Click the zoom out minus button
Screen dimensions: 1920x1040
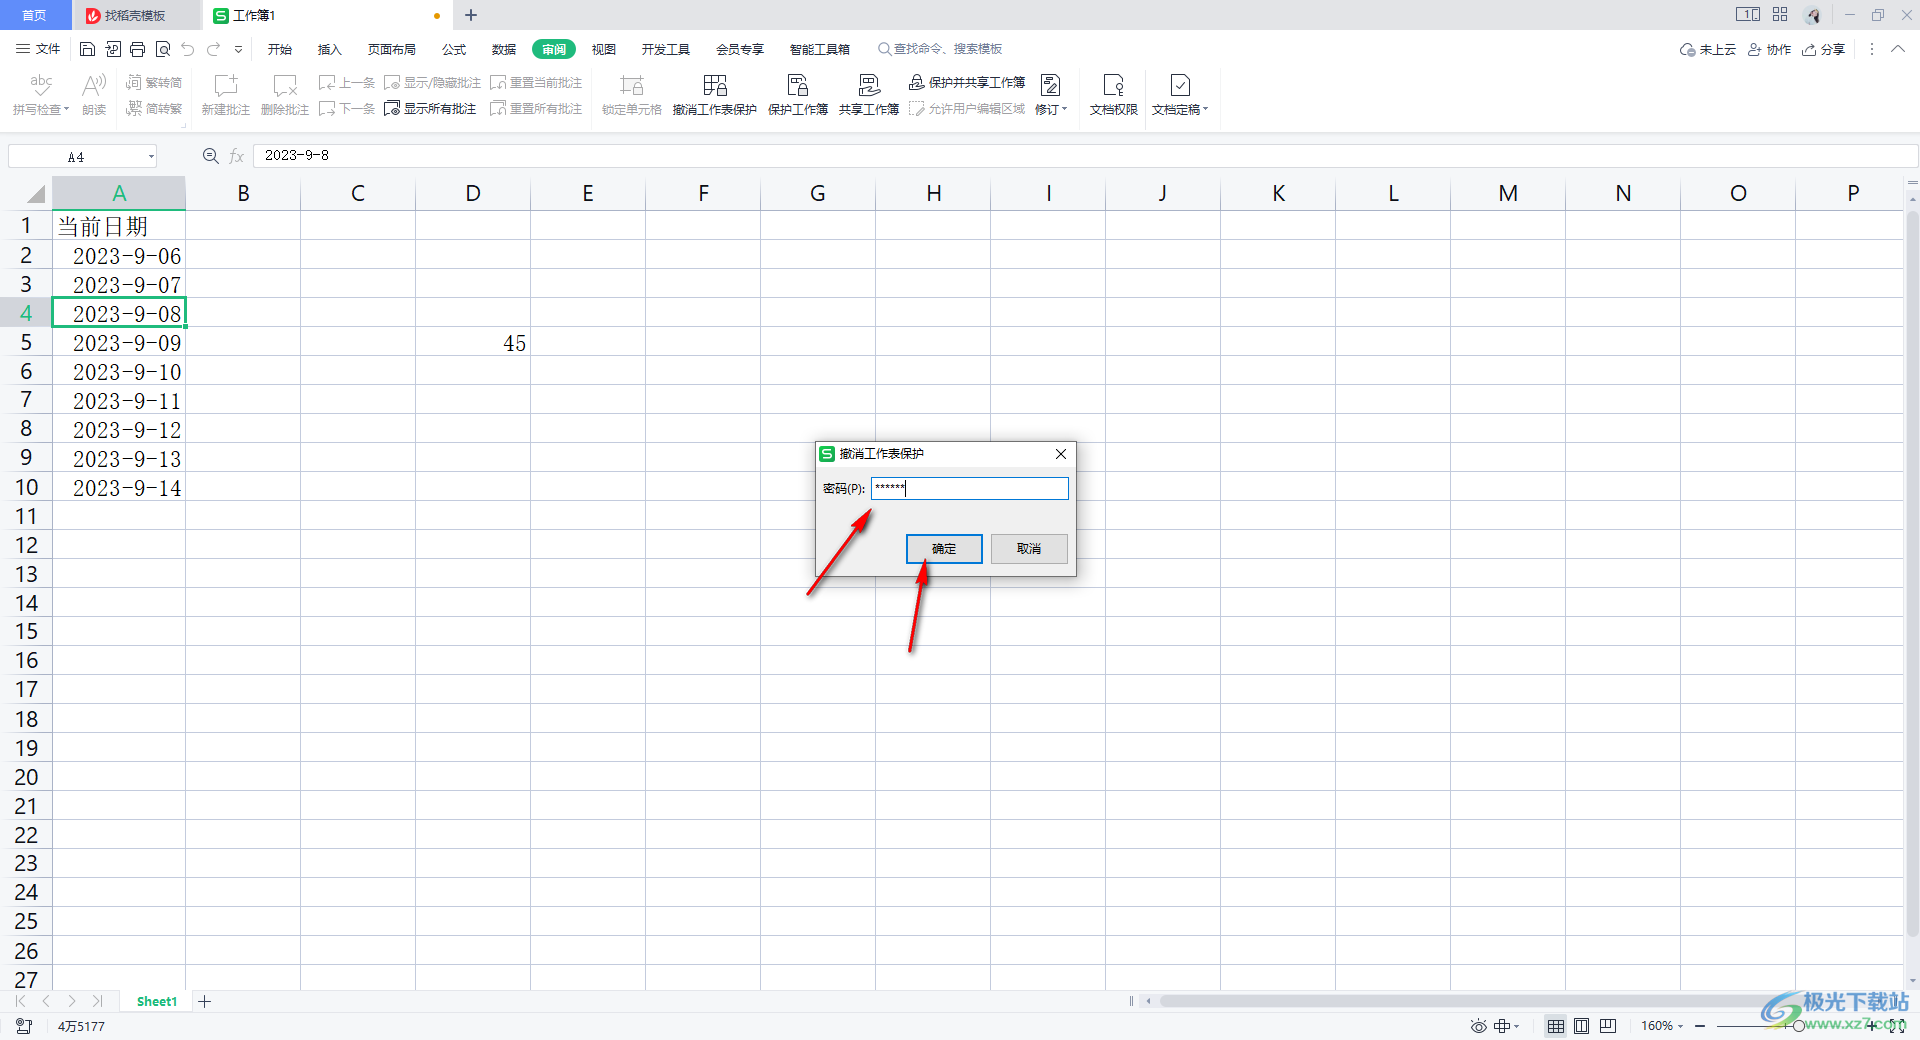click(1700, 1026)
